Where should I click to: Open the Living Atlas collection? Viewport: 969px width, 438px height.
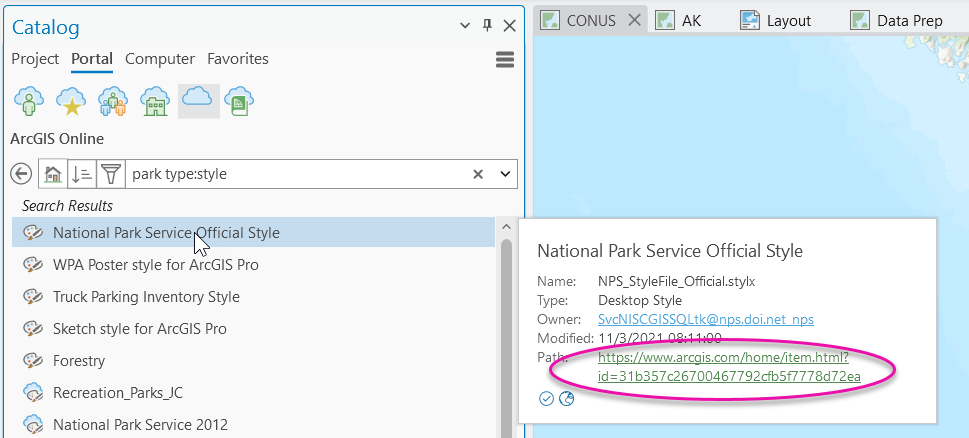(239, 101)
